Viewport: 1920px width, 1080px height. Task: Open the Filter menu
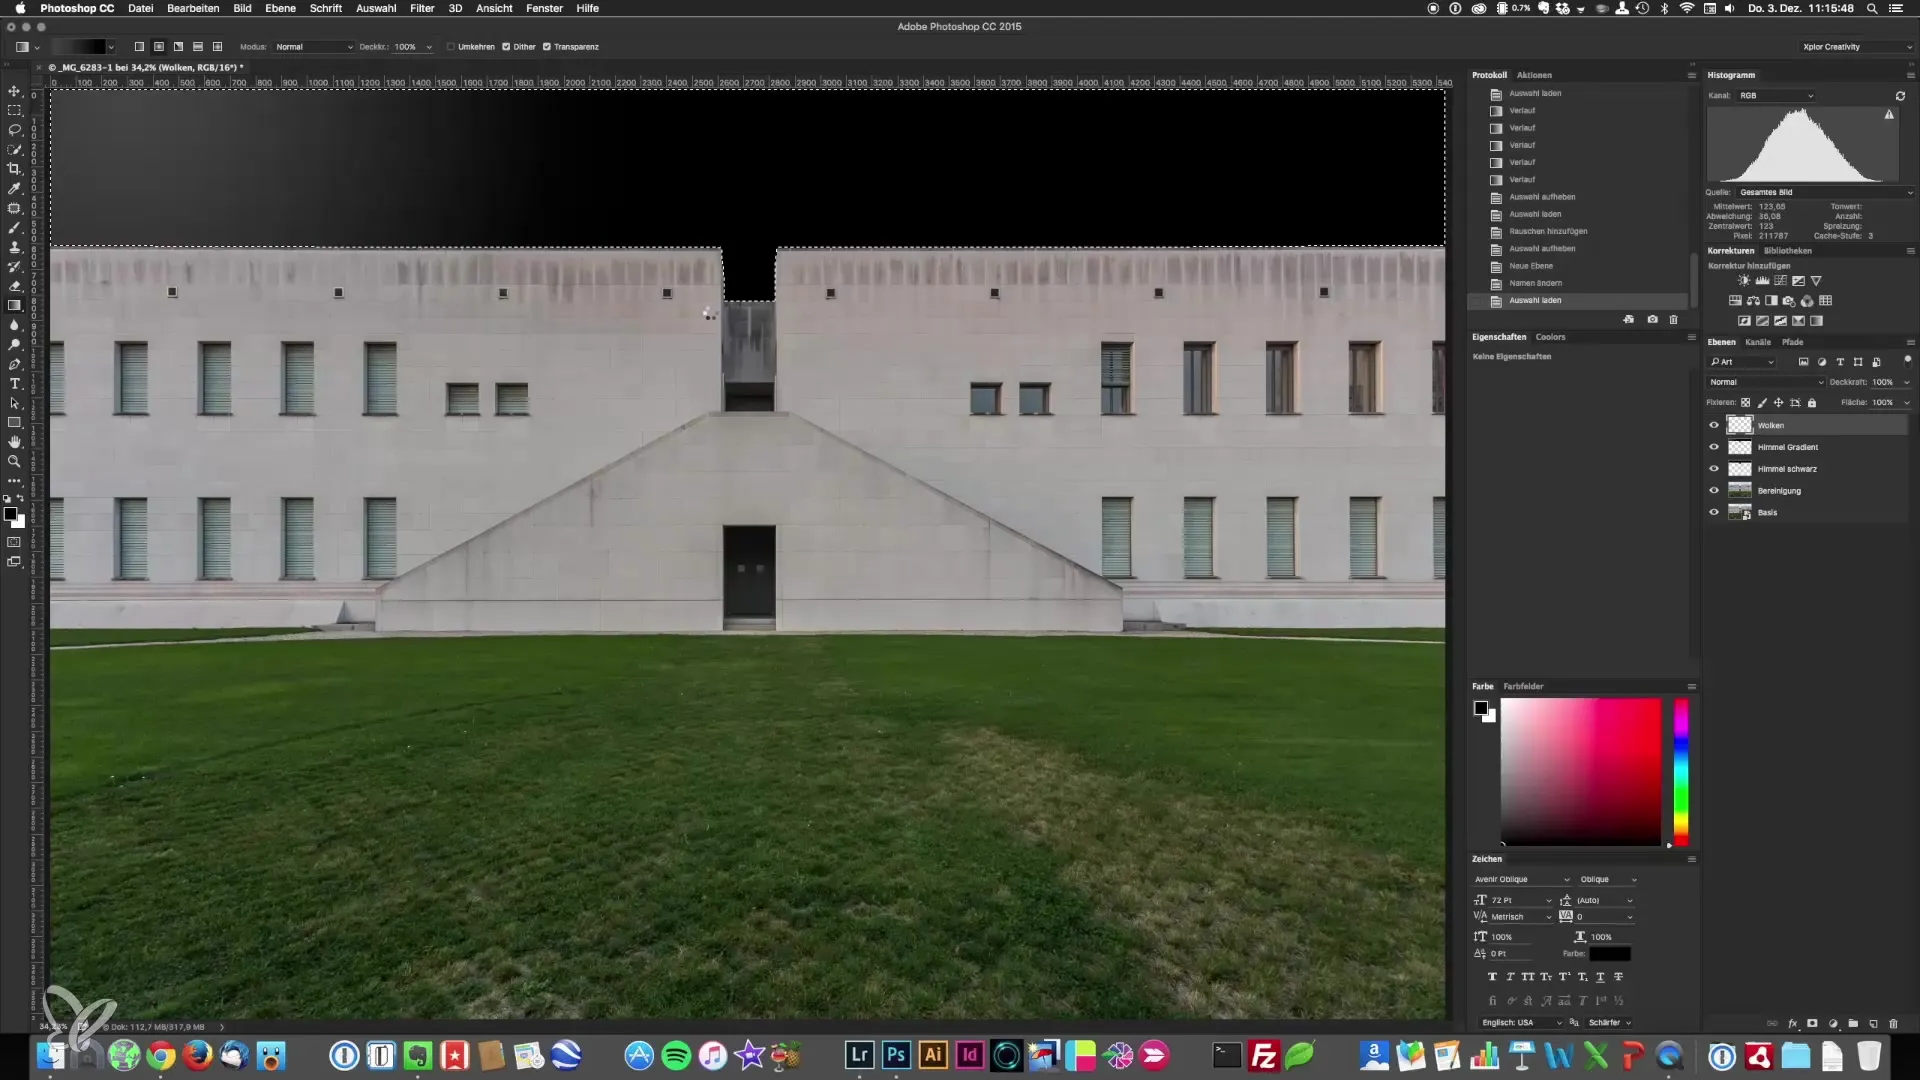tap(422, 8)
